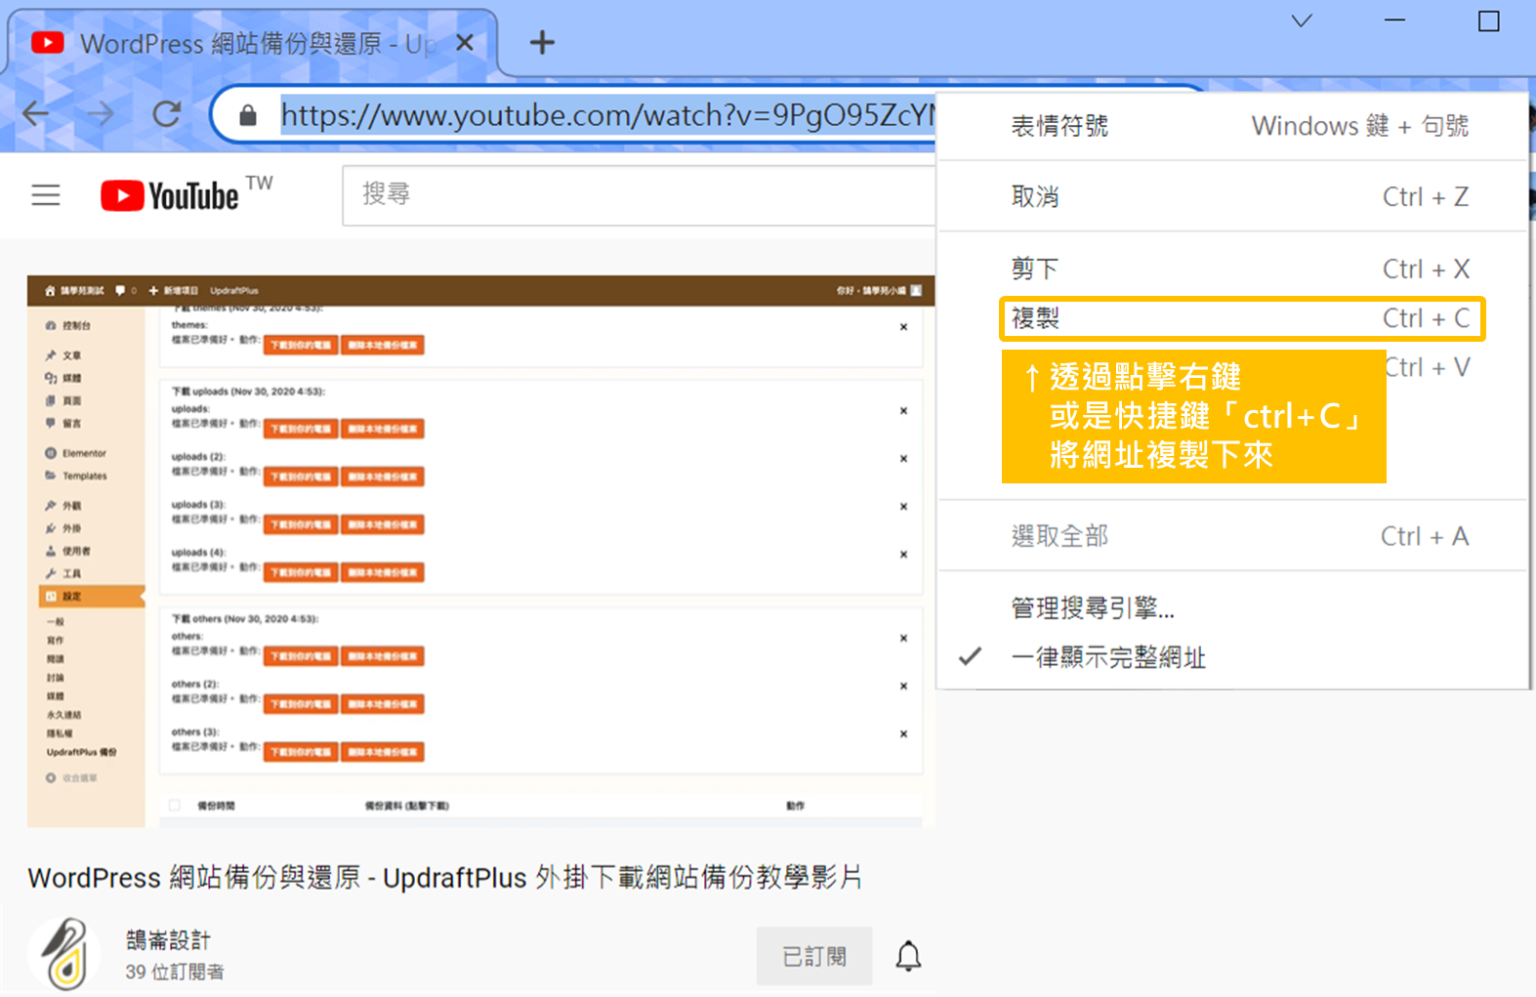1536x997 pixels.
Task: Open the YouTube hamburger menu
Action: 45,195
